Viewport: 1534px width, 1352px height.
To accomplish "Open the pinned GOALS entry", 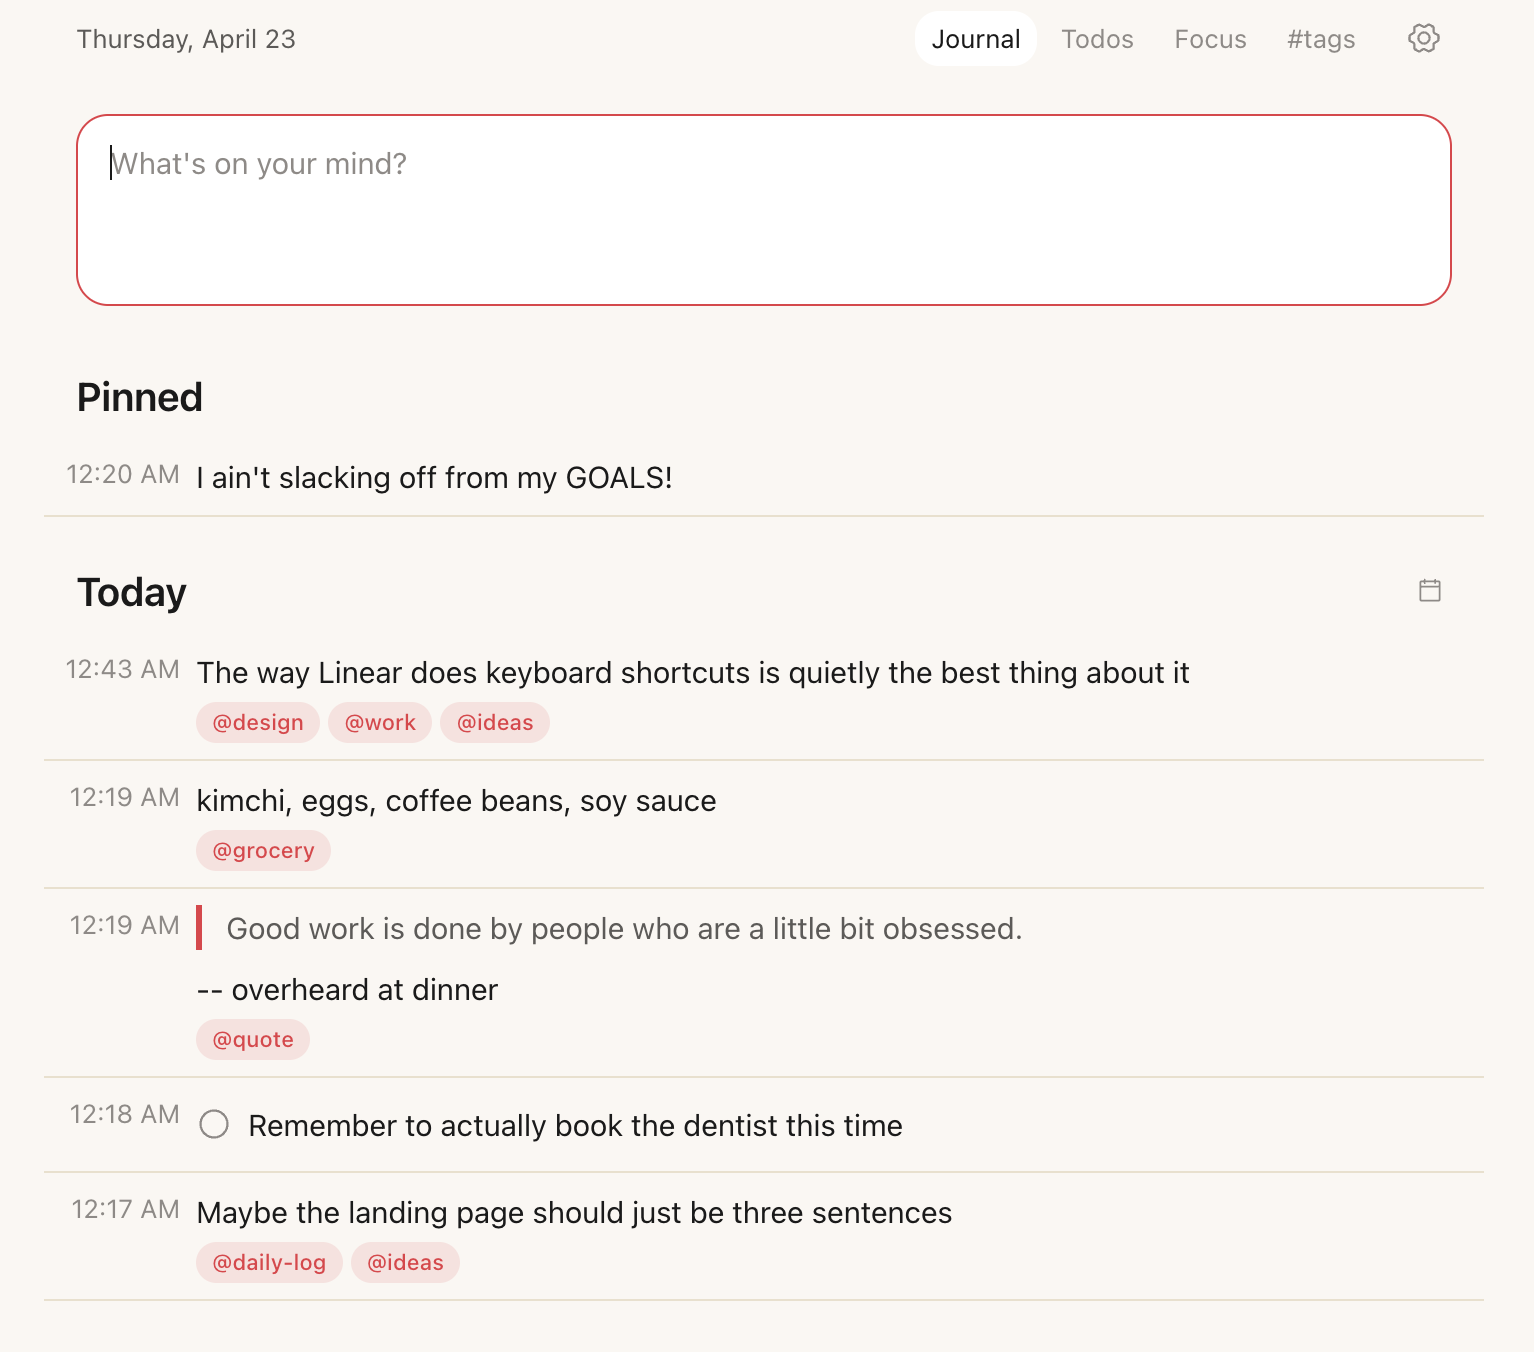I will (x=434, y=478).
